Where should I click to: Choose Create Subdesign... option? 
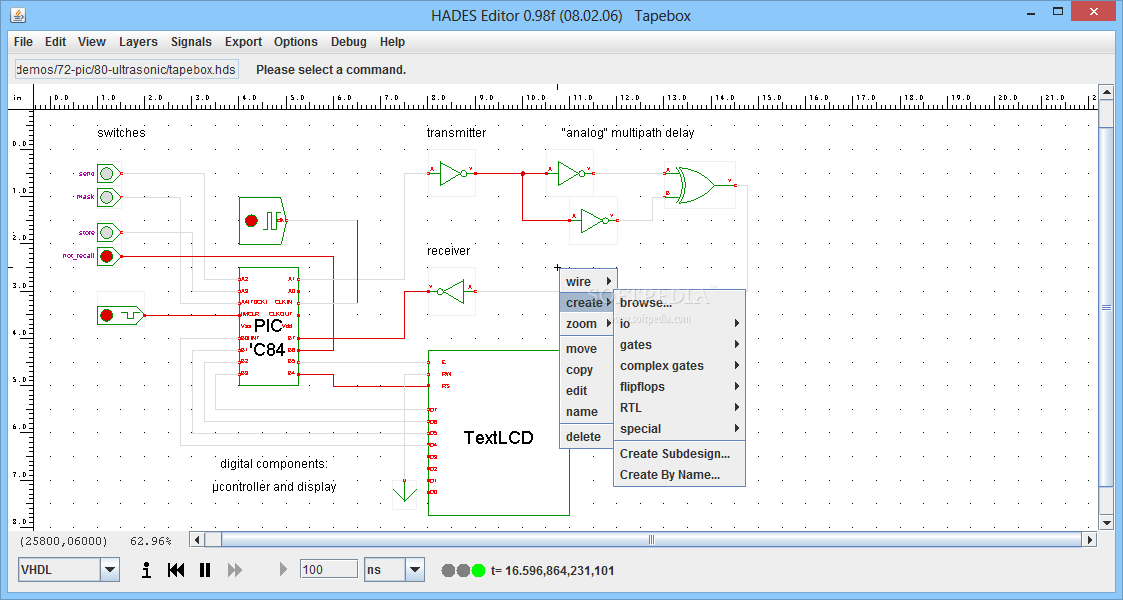(x=679, y=454)
